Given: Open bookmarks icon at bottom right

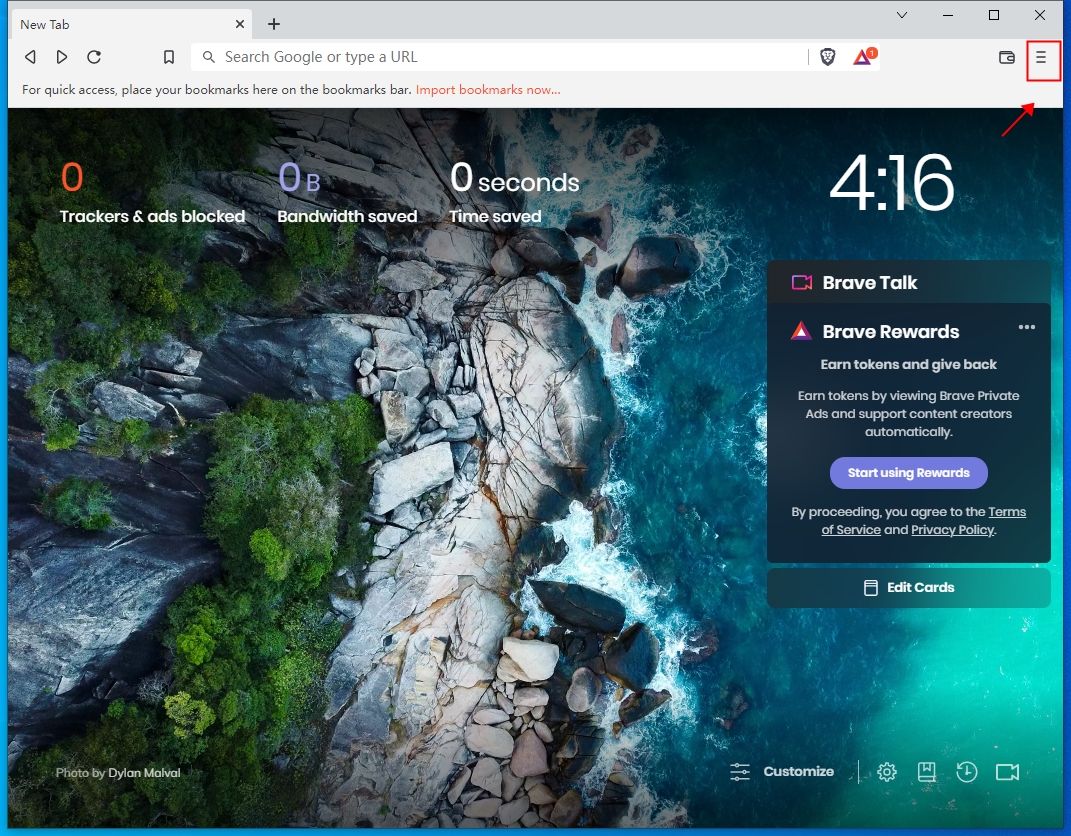Looking at the screenshot, I should tap(927, 772).
